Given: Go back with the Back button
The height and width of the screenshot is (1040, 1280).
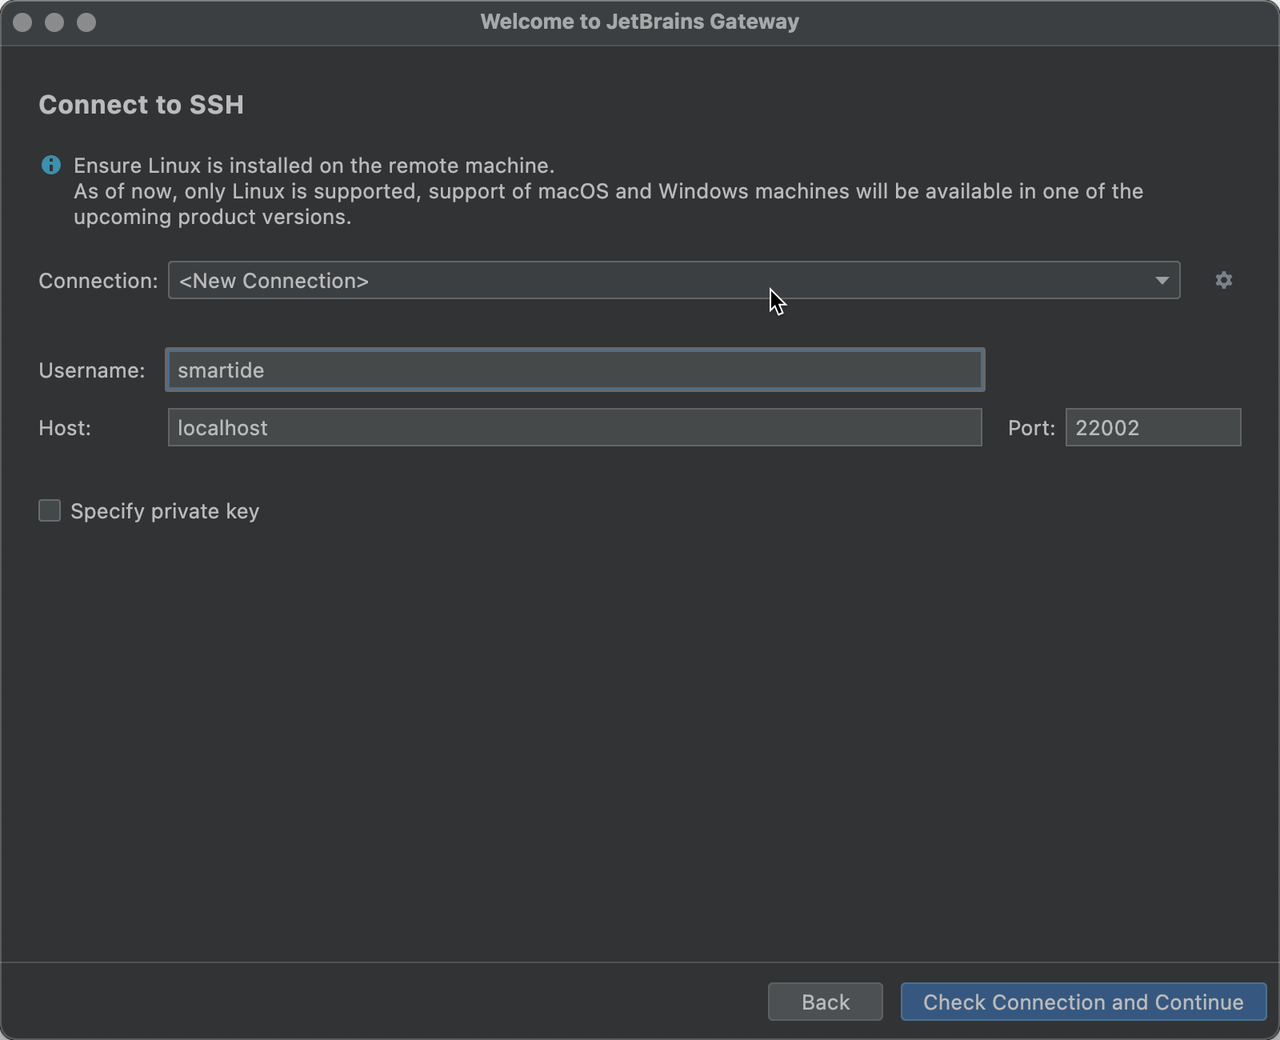Looking at the screenshot, I should (825, 1002).
